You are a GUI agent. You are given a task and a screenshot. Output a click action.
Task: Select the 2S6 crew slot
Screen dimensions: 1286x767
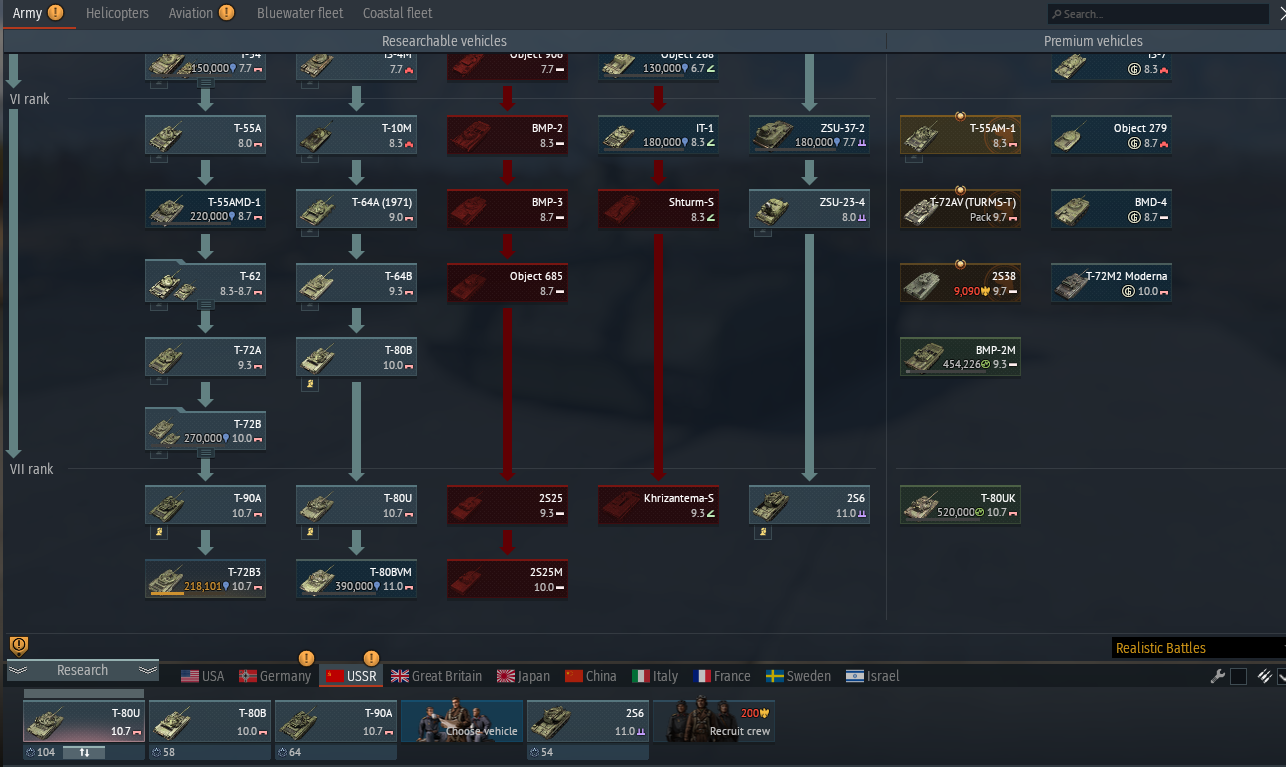pos(588,720)
